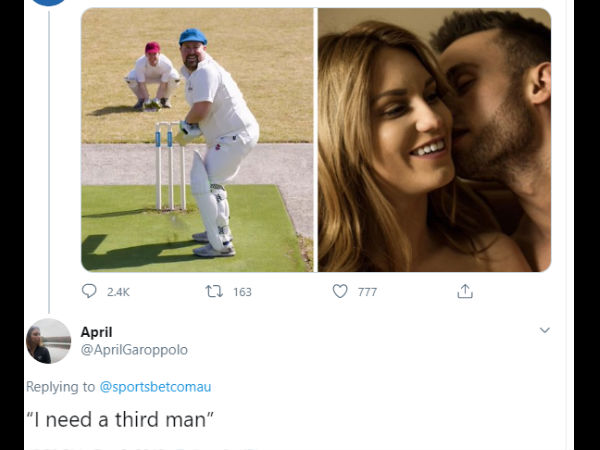Open the @AprilGaroppolo handle
The height and width of the screenshot is (450, 600).
[134, 350]
